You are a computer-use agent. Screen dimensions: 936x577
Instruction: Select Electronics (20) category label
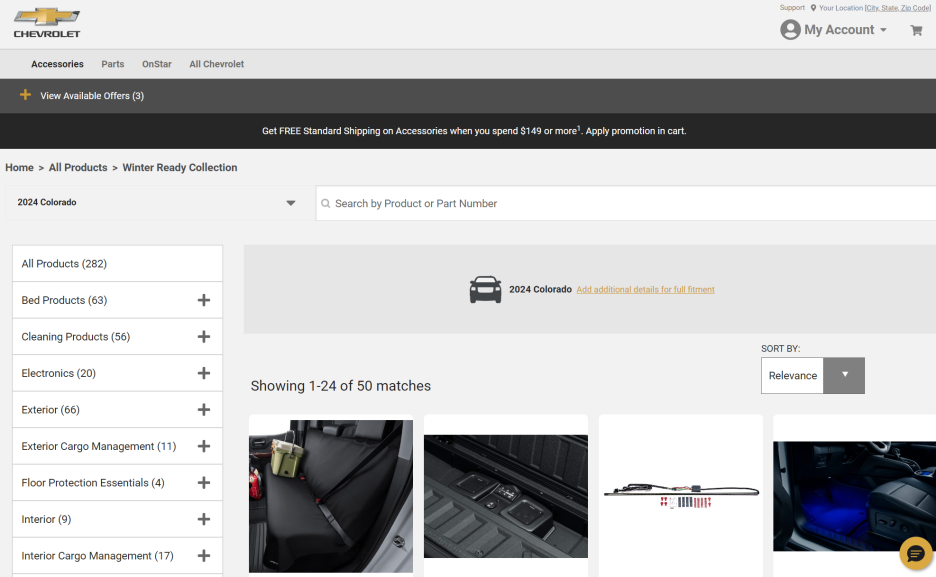(58, 373)
